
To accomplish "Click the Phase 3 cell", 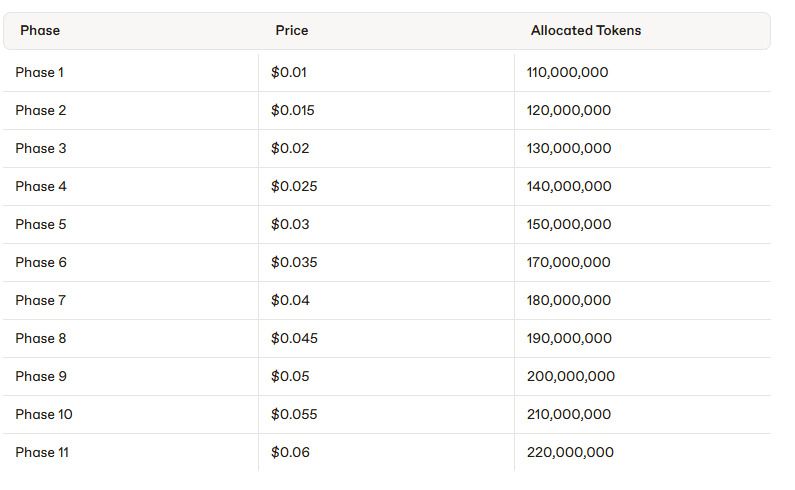I will pyautogui.click(x=41, y=148).
